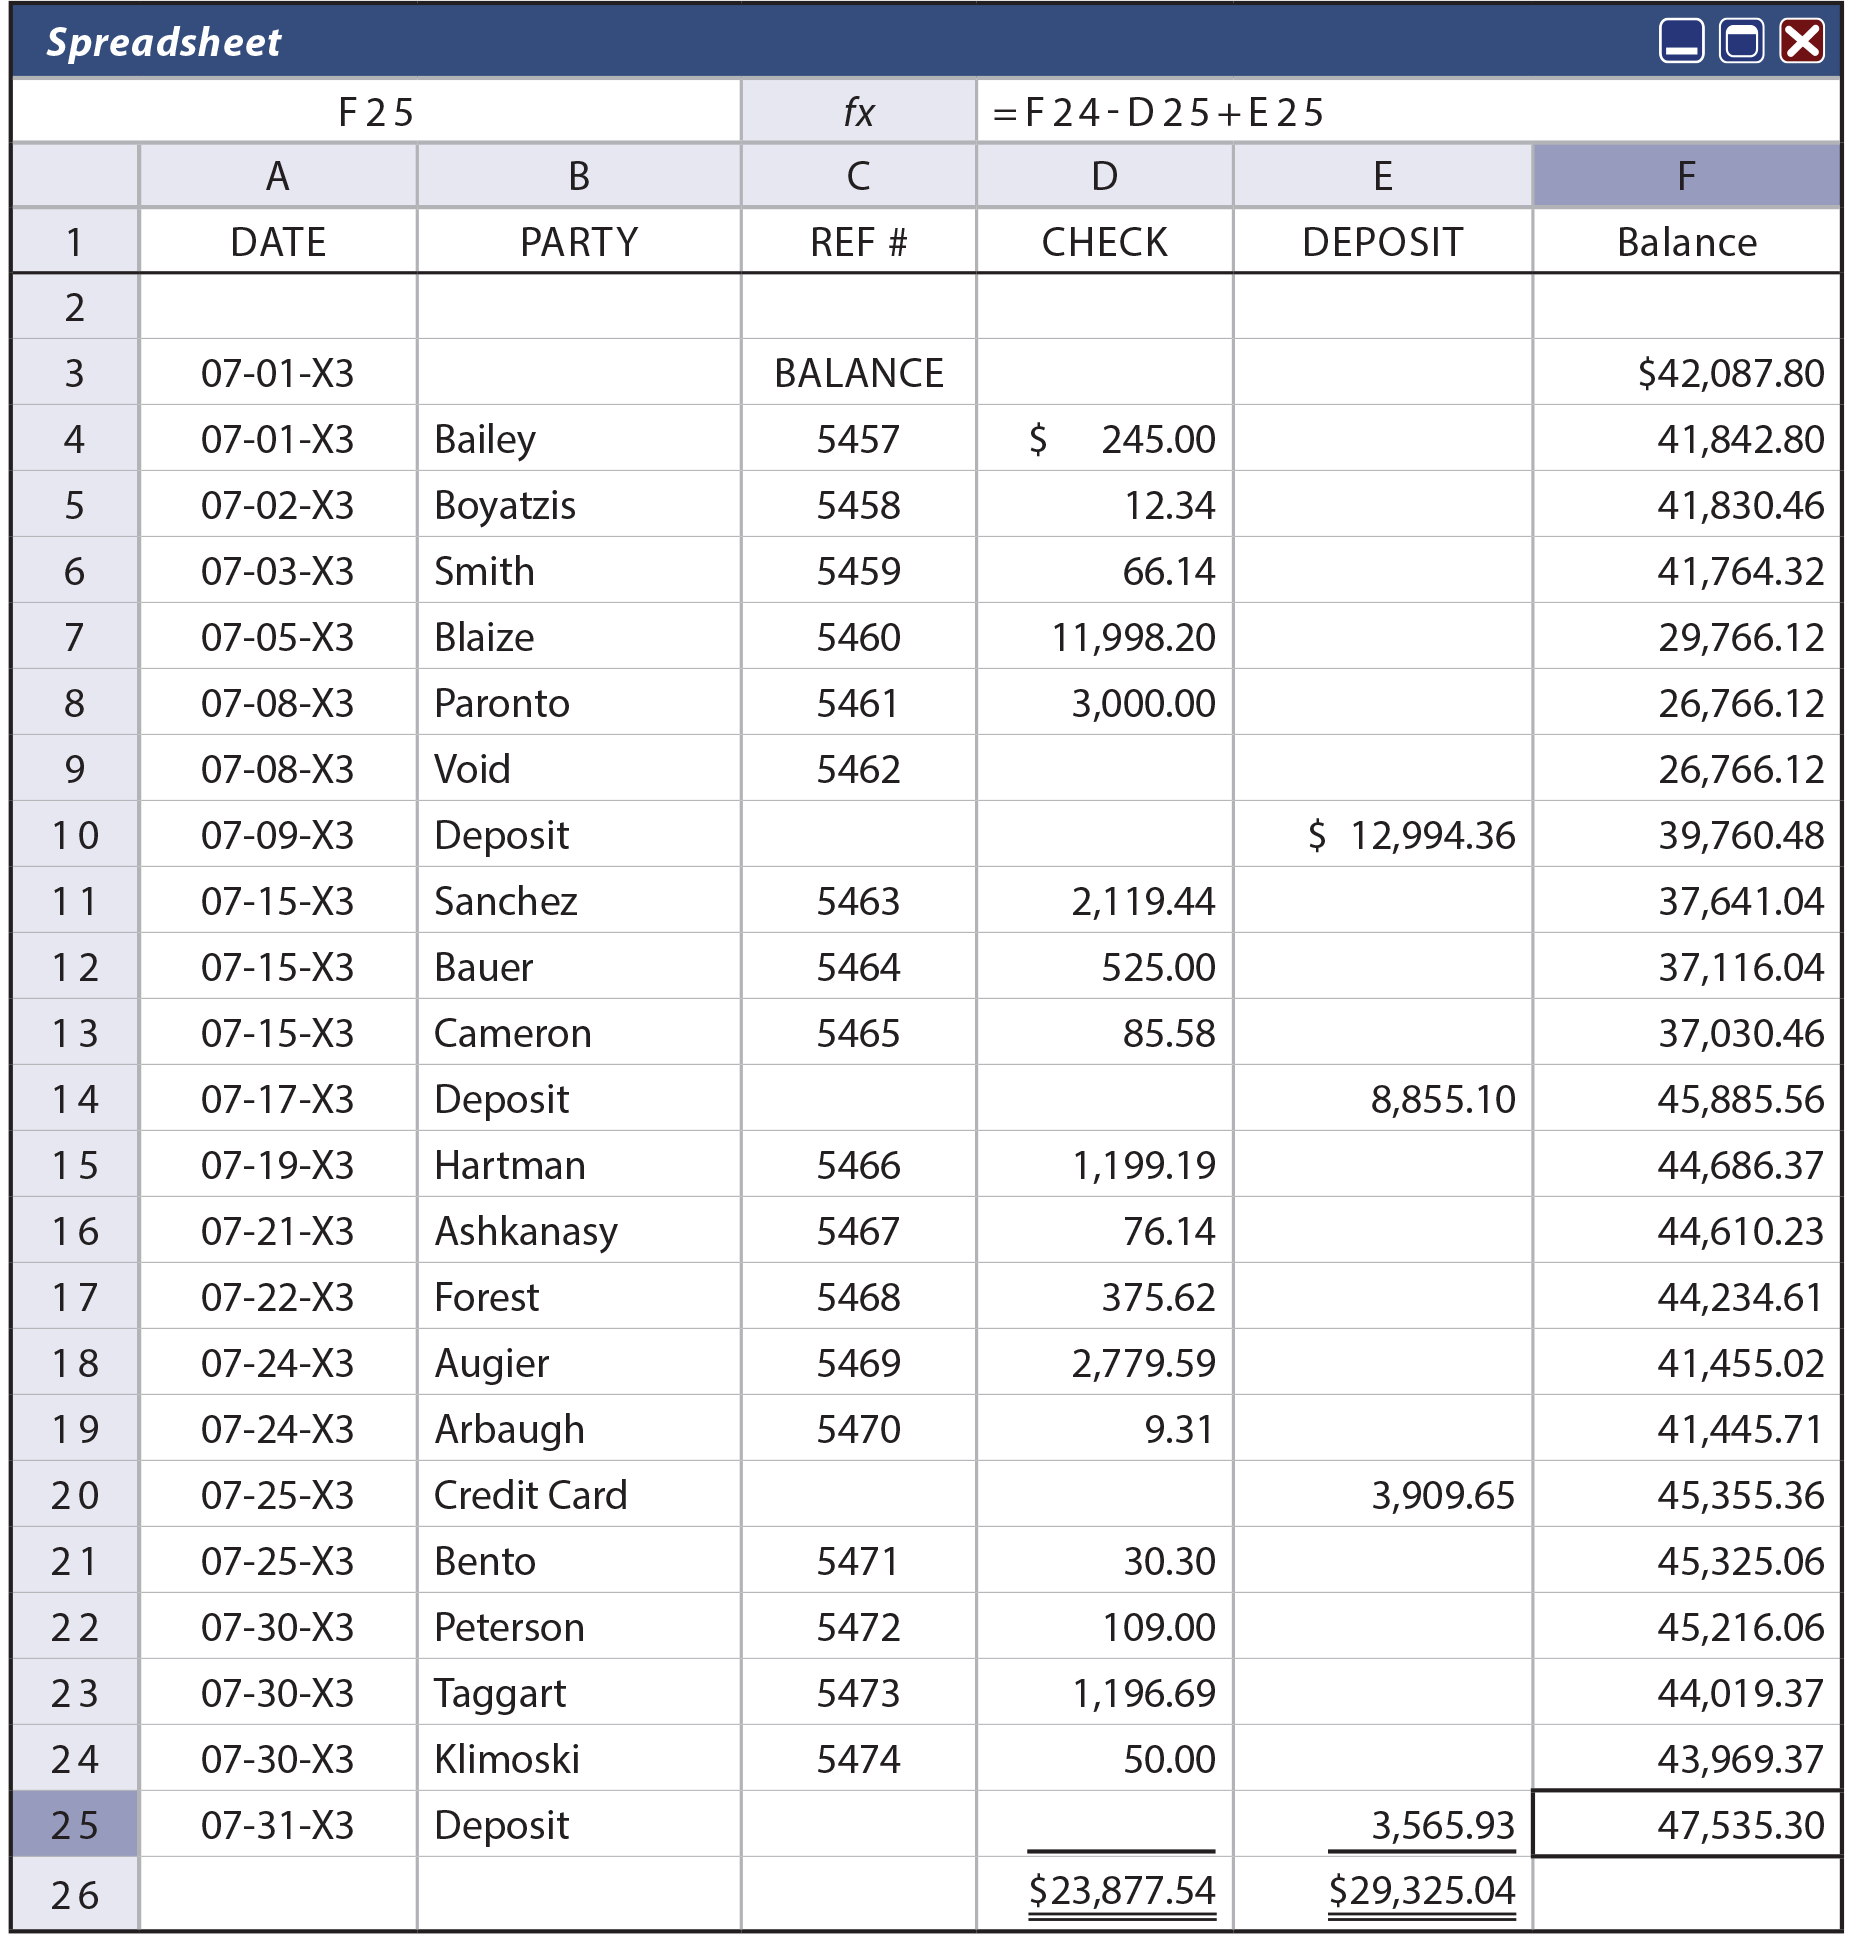Select the Credit Card party cell

pyautogui.click(x=579, y=1494)
